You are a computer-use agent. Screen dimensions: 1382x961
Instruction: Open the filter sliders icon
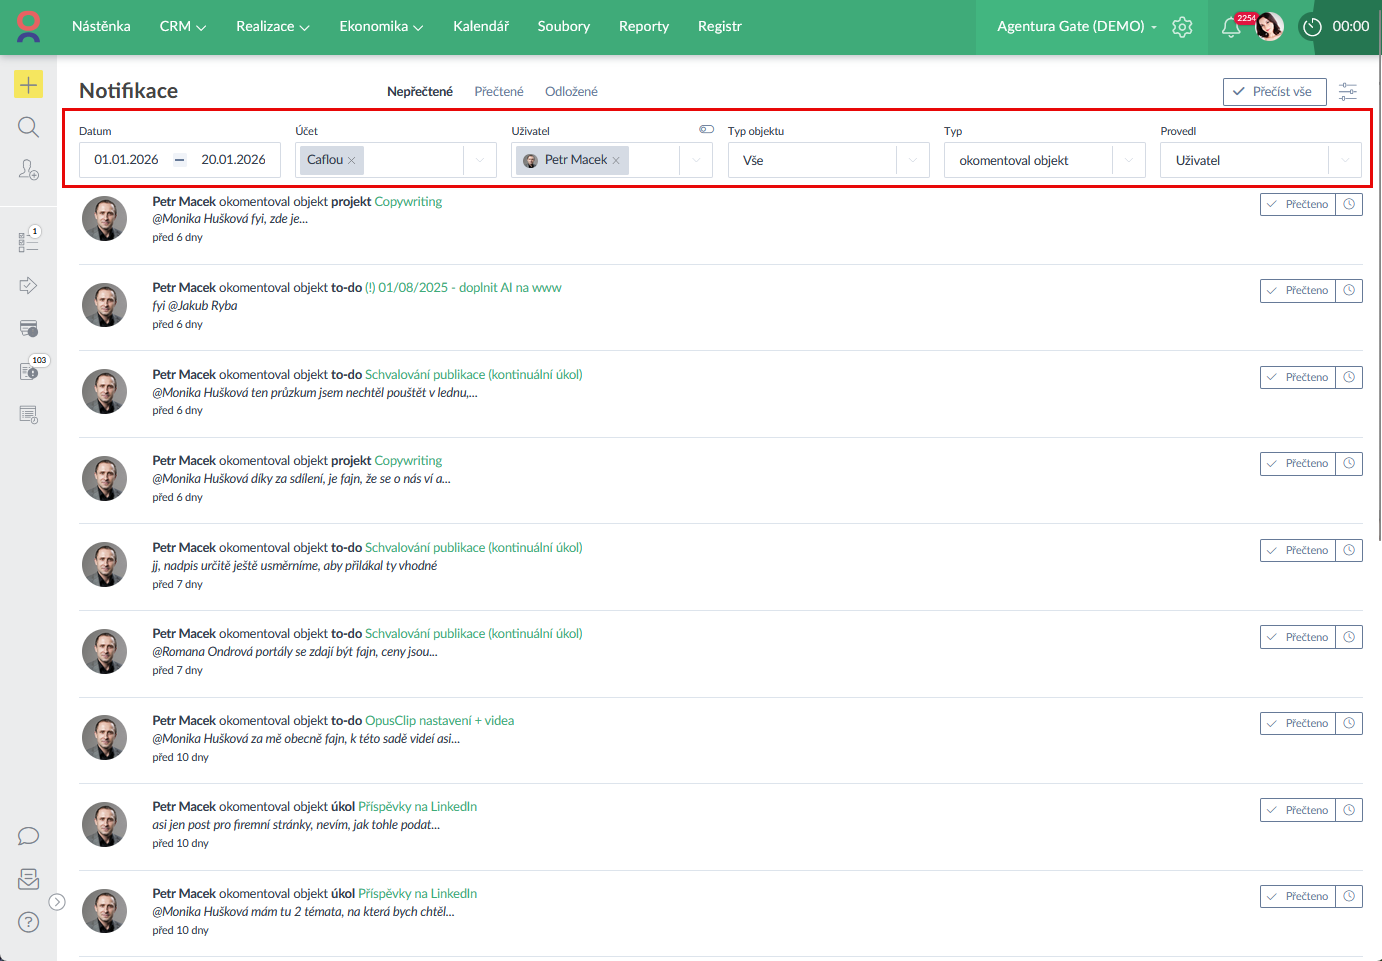[1348, 92]
